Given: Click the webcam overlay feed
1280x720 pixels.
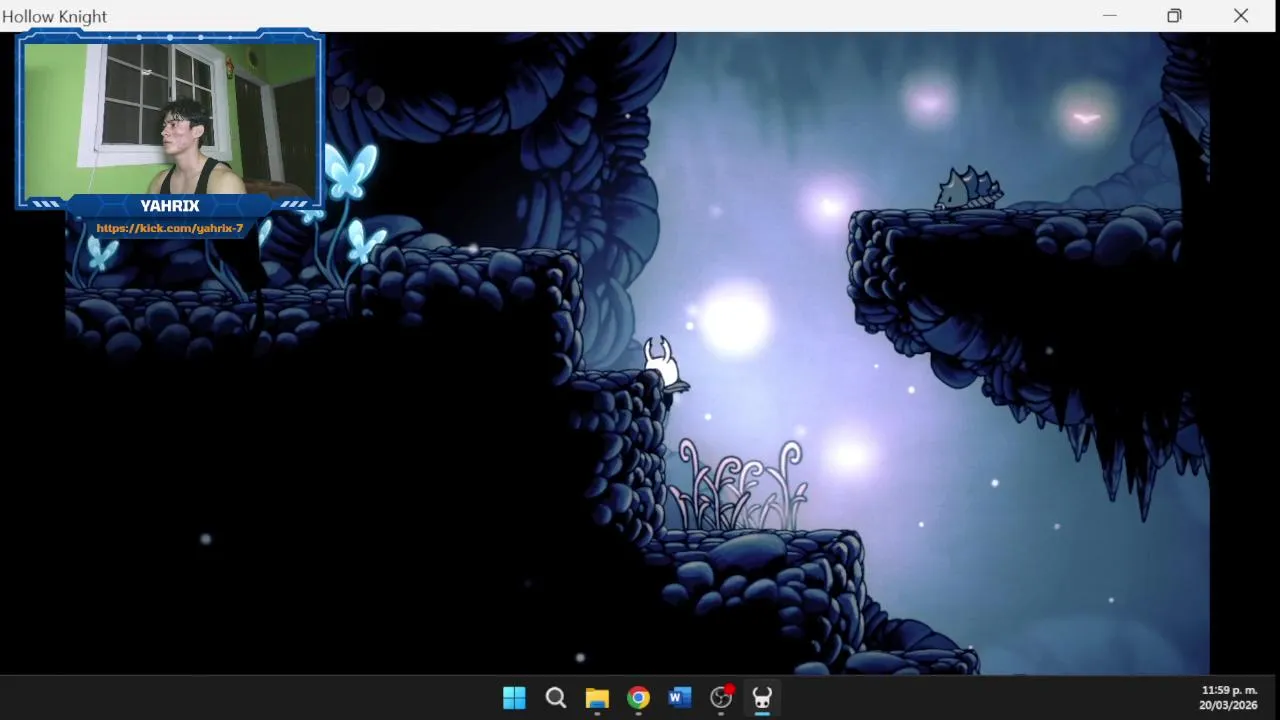Looking at the screenshot, I should (x=170, y=118).
